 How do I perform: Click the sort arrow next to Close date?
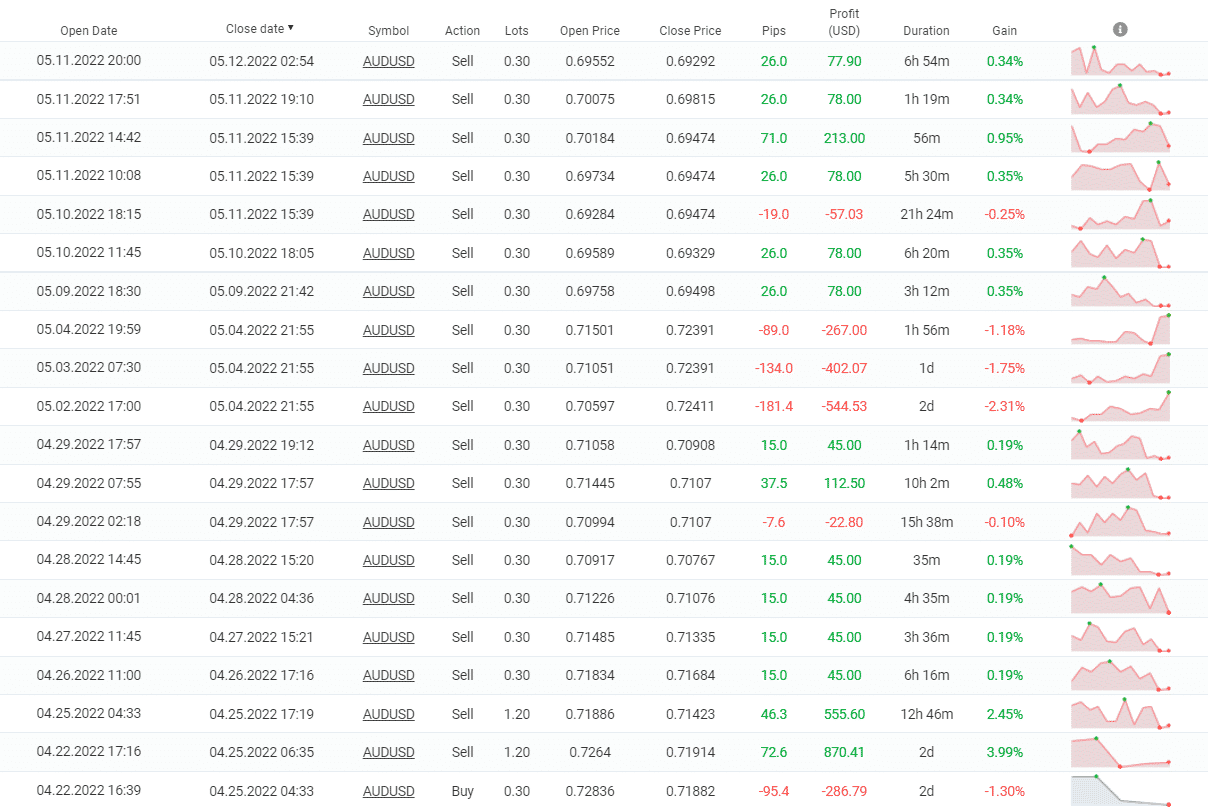(x=291, y=28)
